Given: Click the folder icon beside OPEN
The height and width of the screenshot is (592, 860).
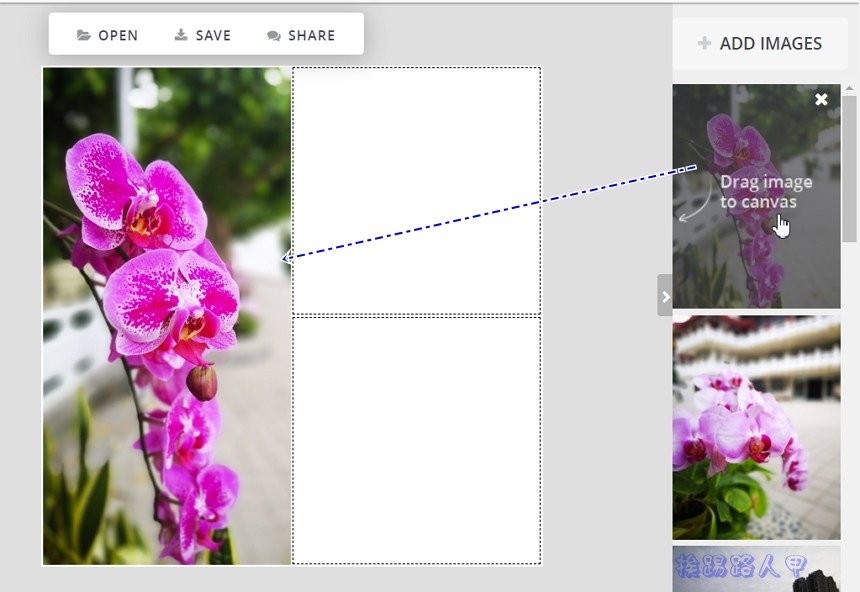Looking at the screenshot, I should 84,35.
